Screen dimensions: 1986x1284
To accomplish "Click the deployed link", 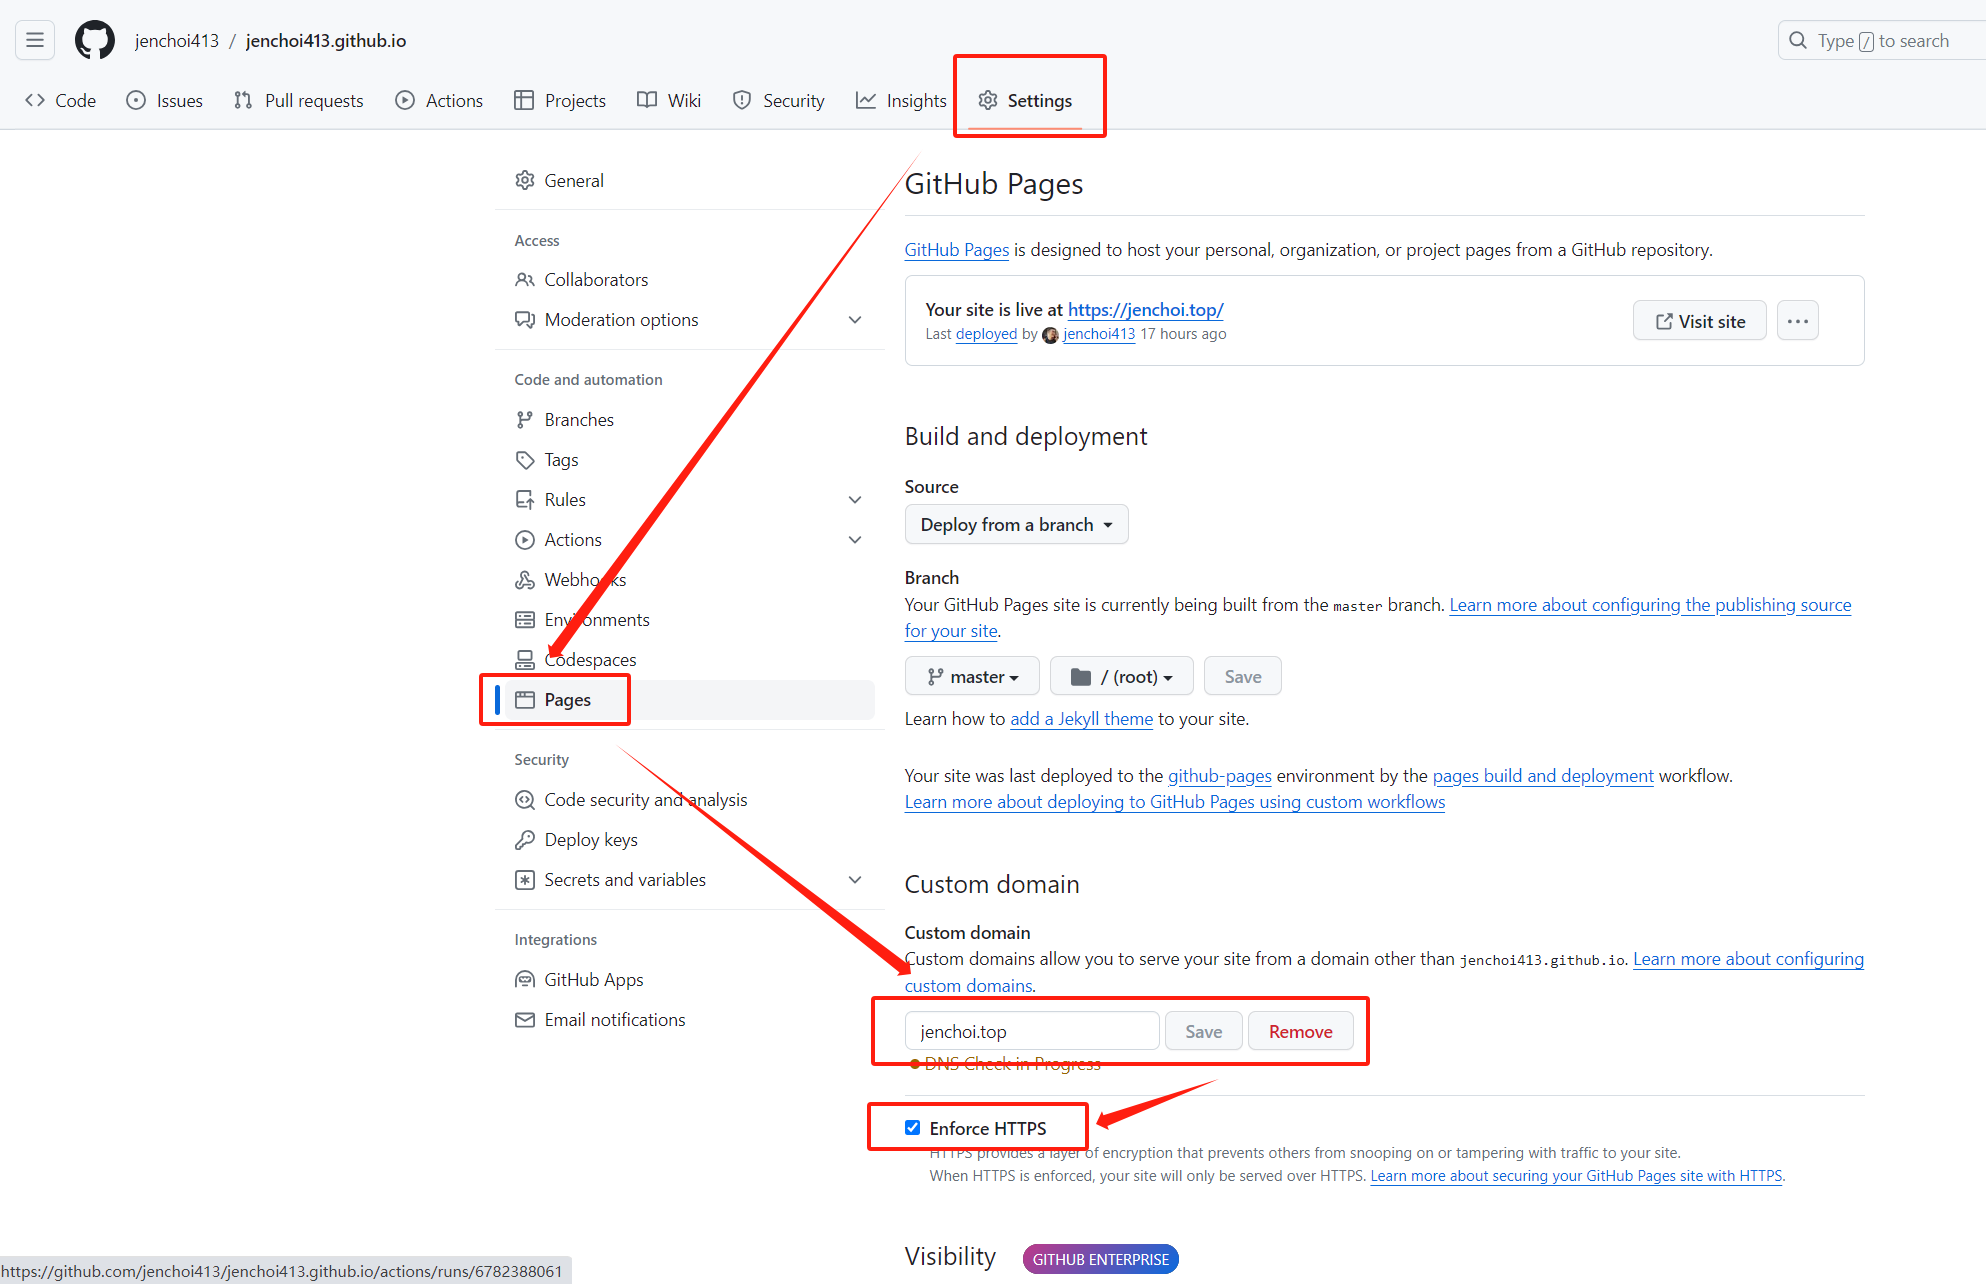I will pos(986,334).
